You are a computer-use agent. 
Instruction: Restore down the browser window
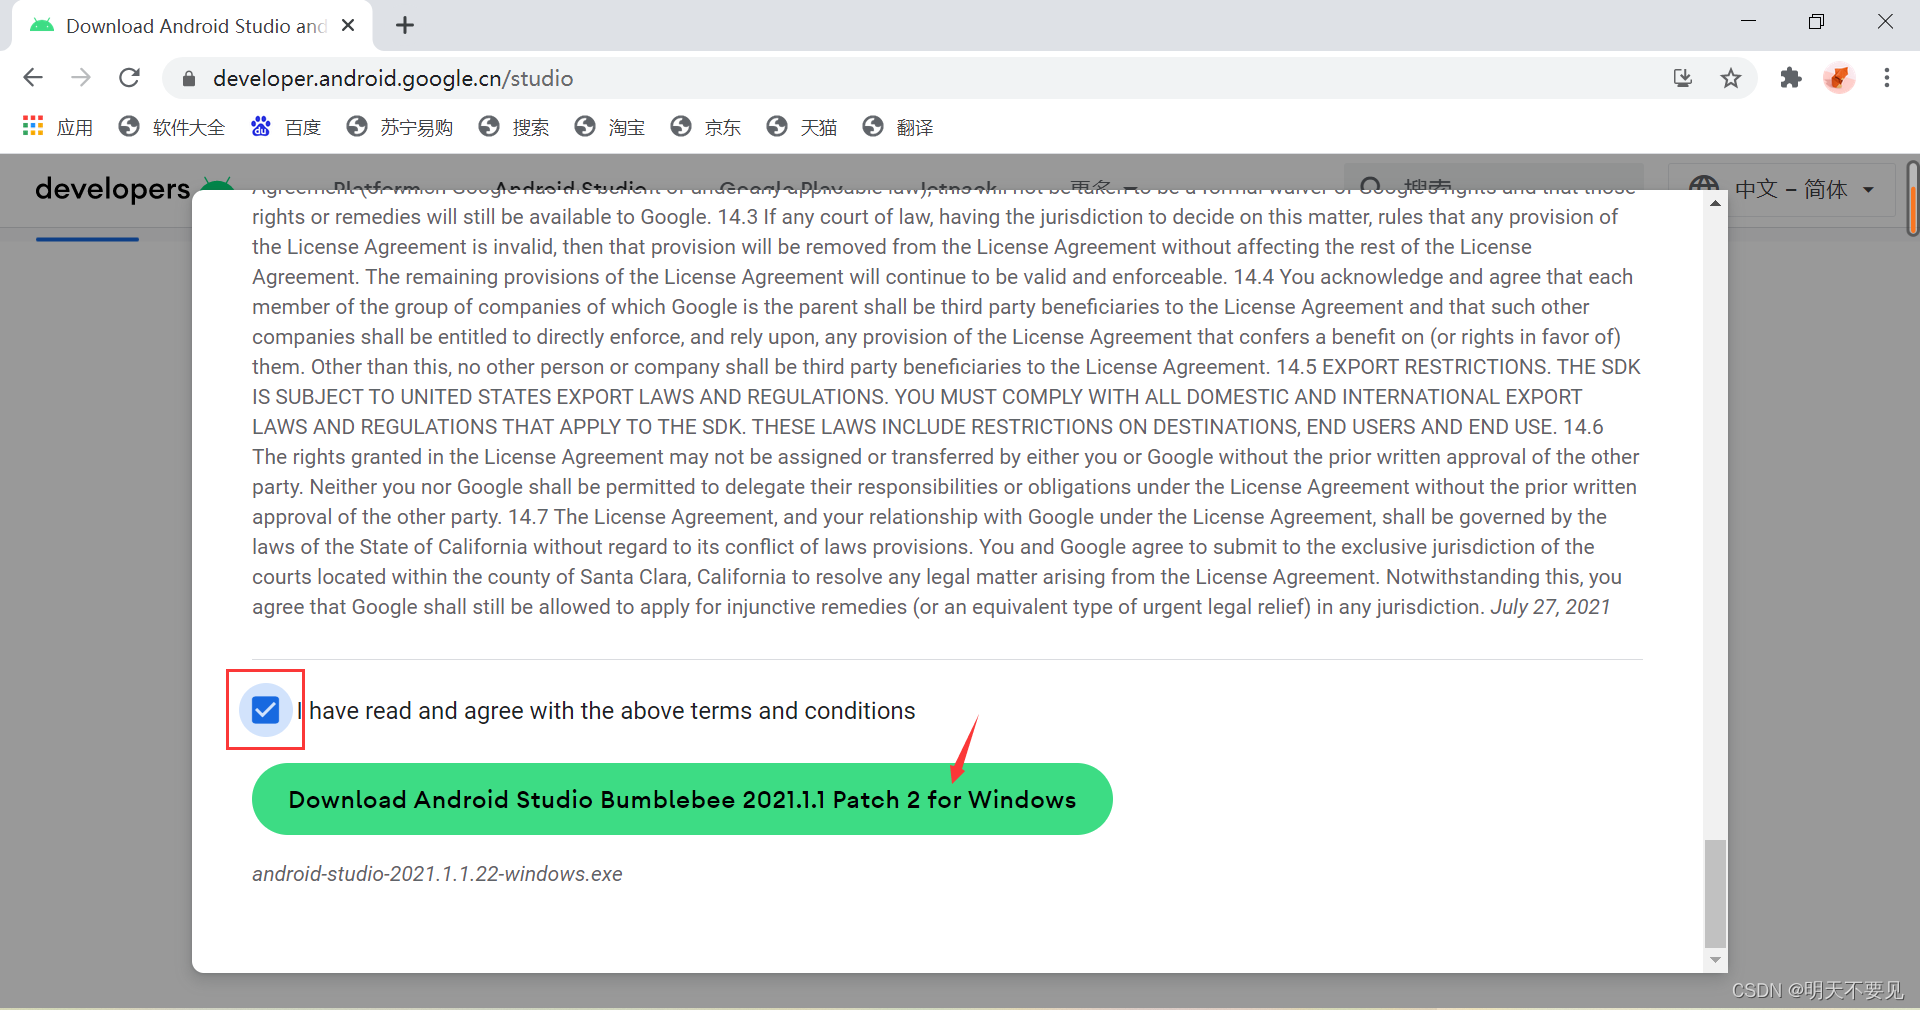point(1816,22)
